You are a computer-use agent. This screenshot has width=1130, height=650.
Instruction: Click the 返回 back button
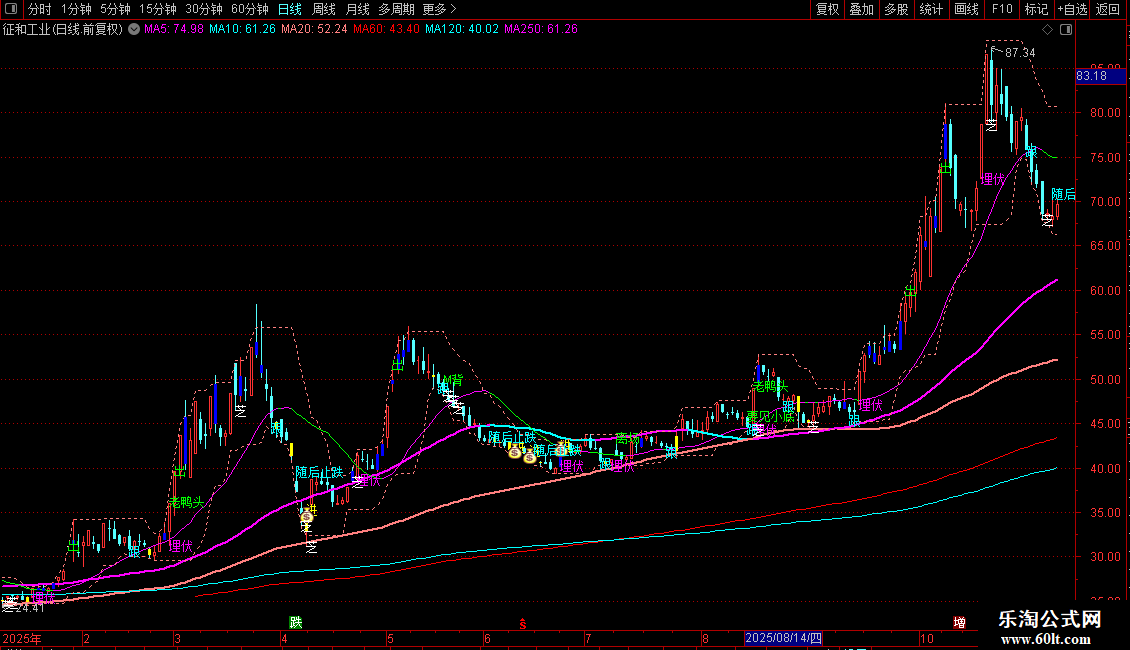click(x=1109, y=9)
